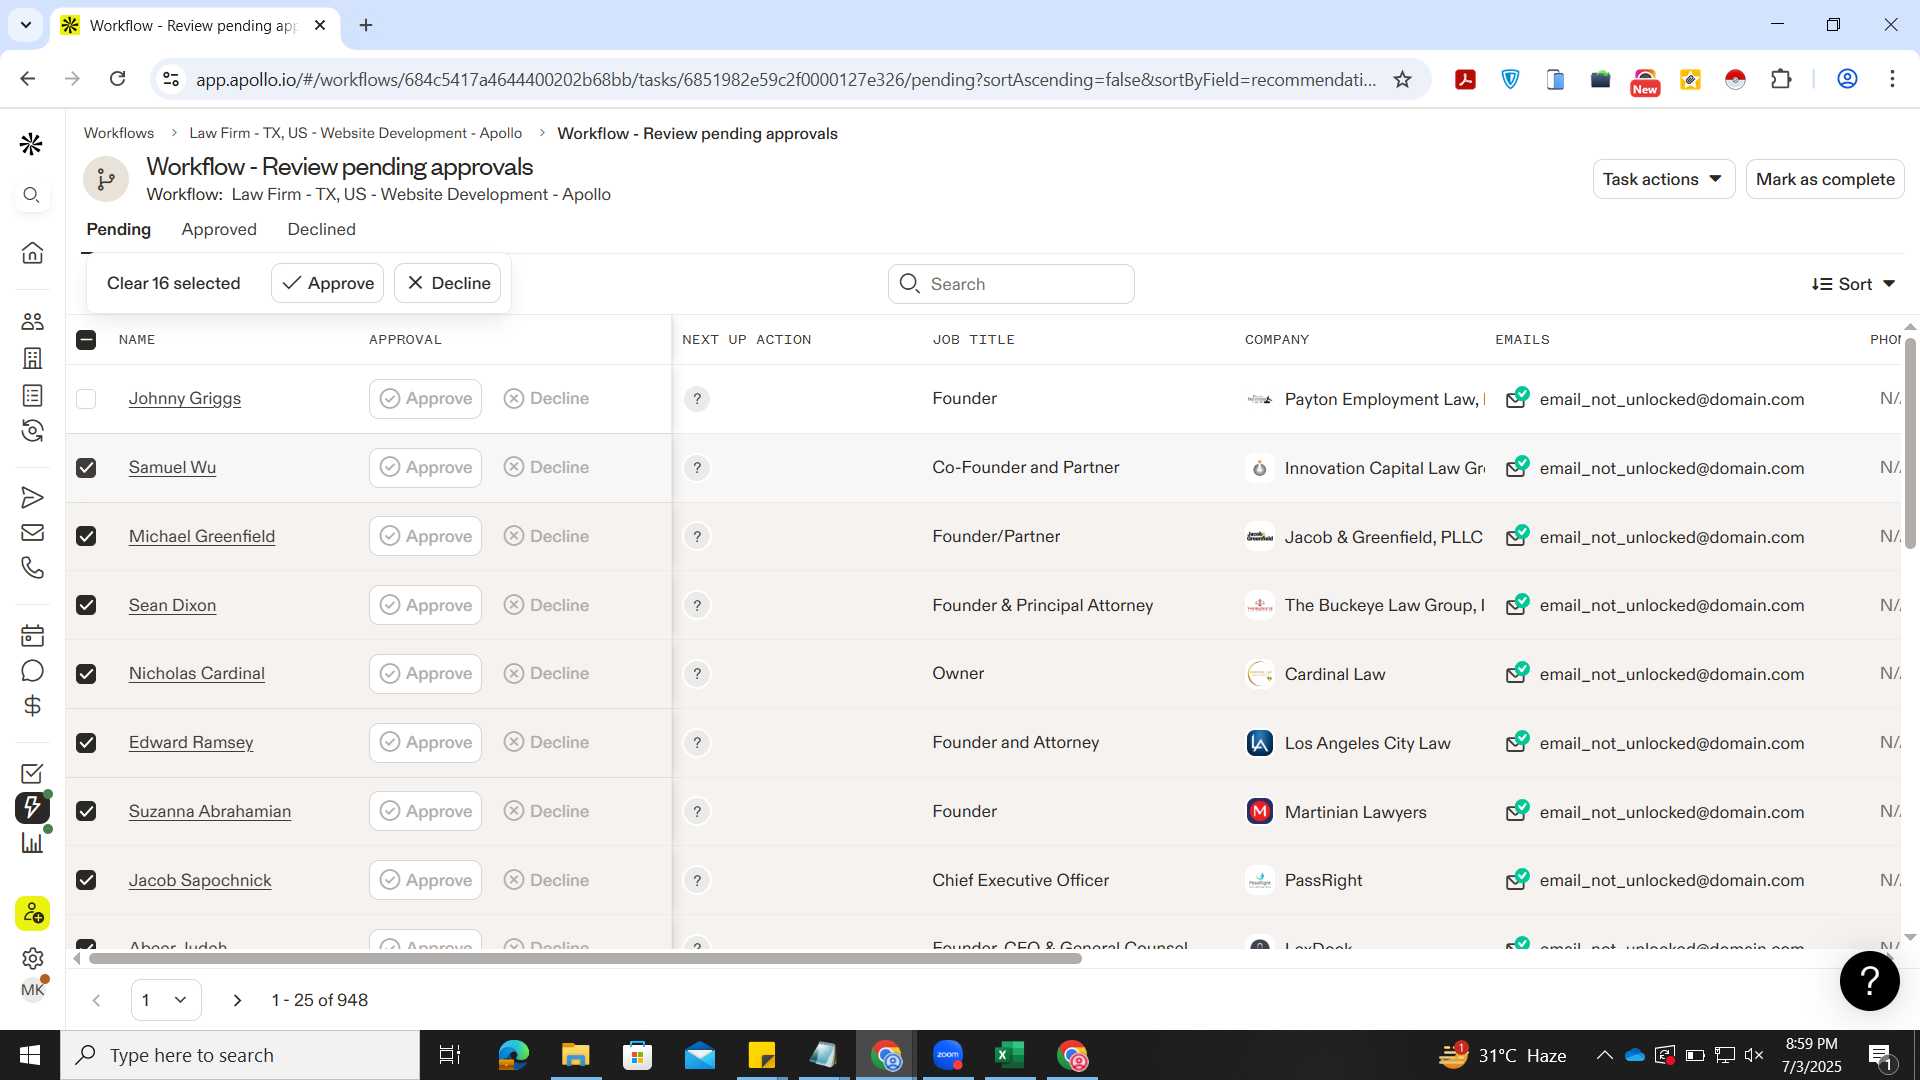The image size is (1920, 1080).
Task: Bookmark this page with the star icon
Action: (x=1402, y=79)
